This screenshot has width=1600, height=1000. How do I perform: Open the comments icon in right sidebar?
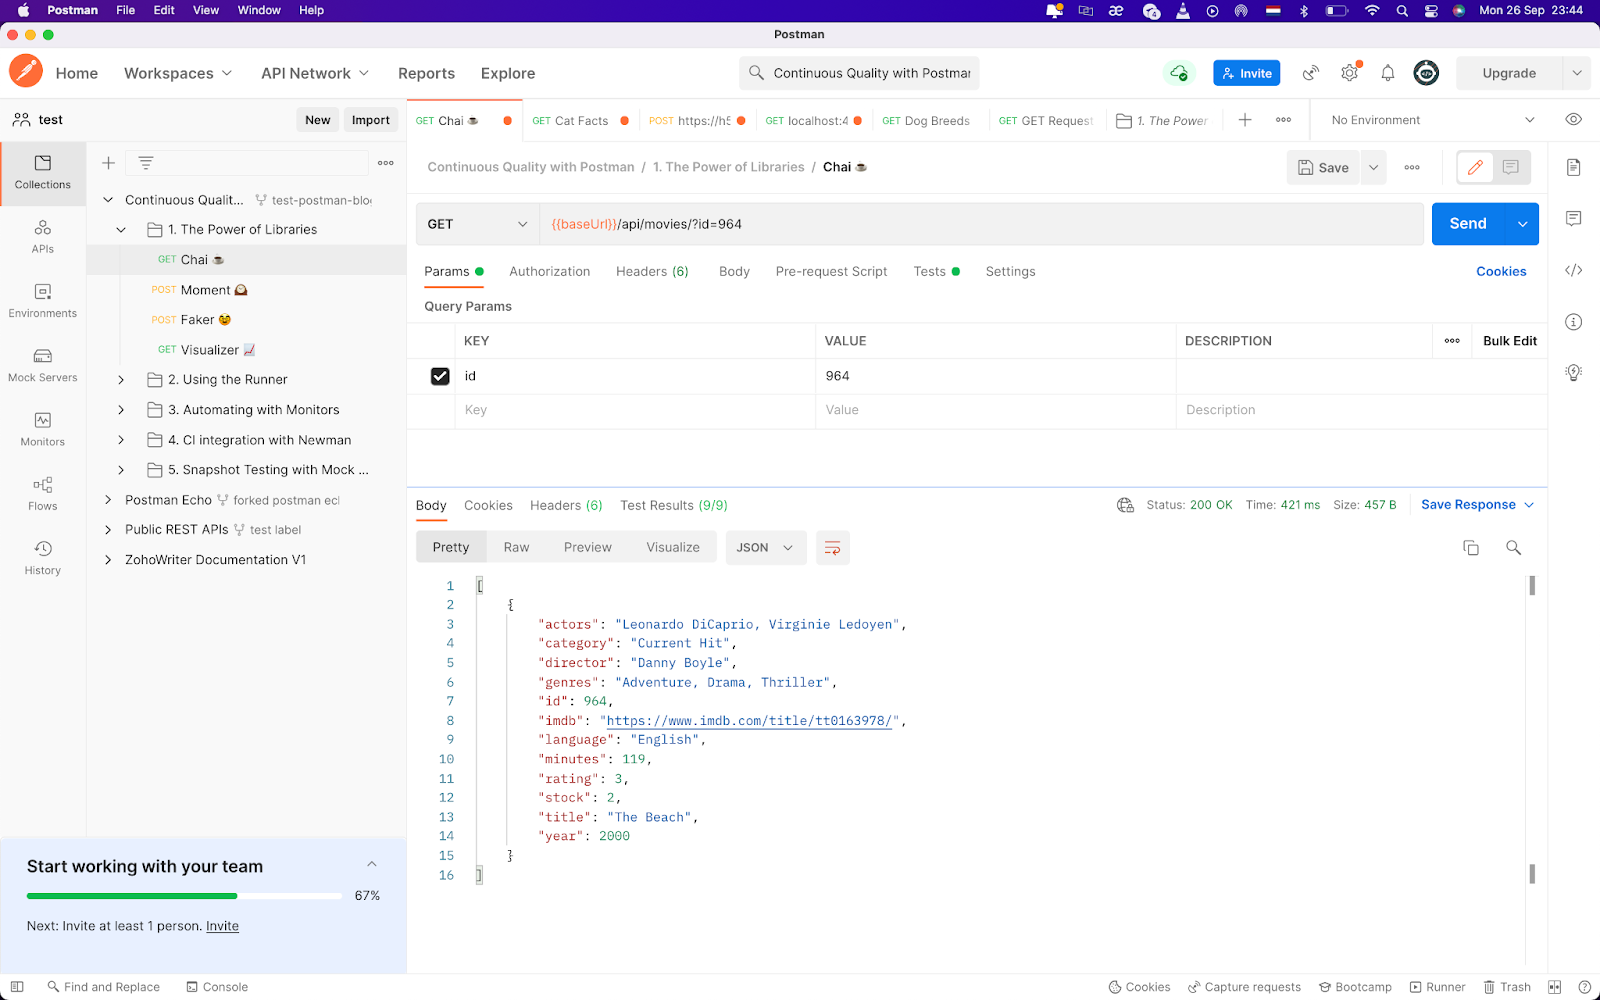(x=1574, y=219)
